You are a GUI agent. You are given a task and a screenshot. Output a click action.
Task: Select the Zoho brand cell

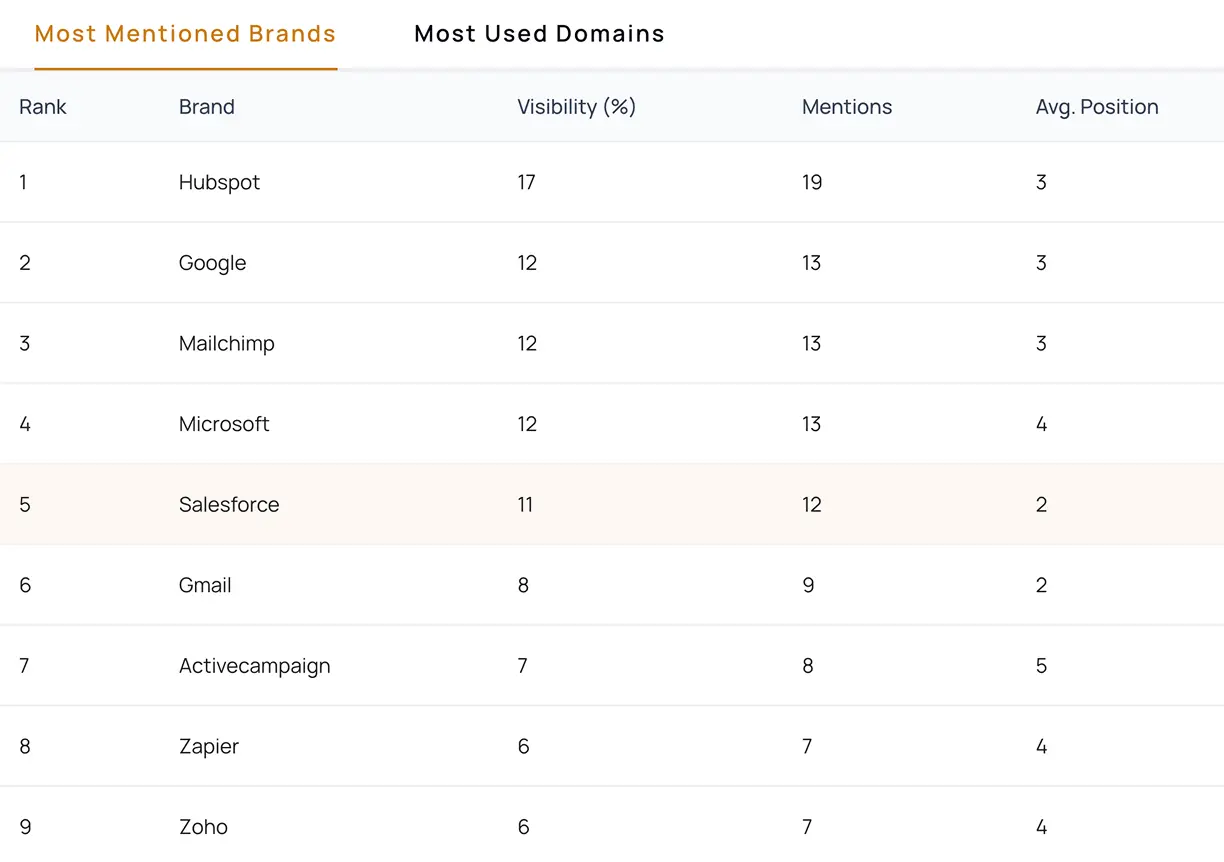coord(203,827)
